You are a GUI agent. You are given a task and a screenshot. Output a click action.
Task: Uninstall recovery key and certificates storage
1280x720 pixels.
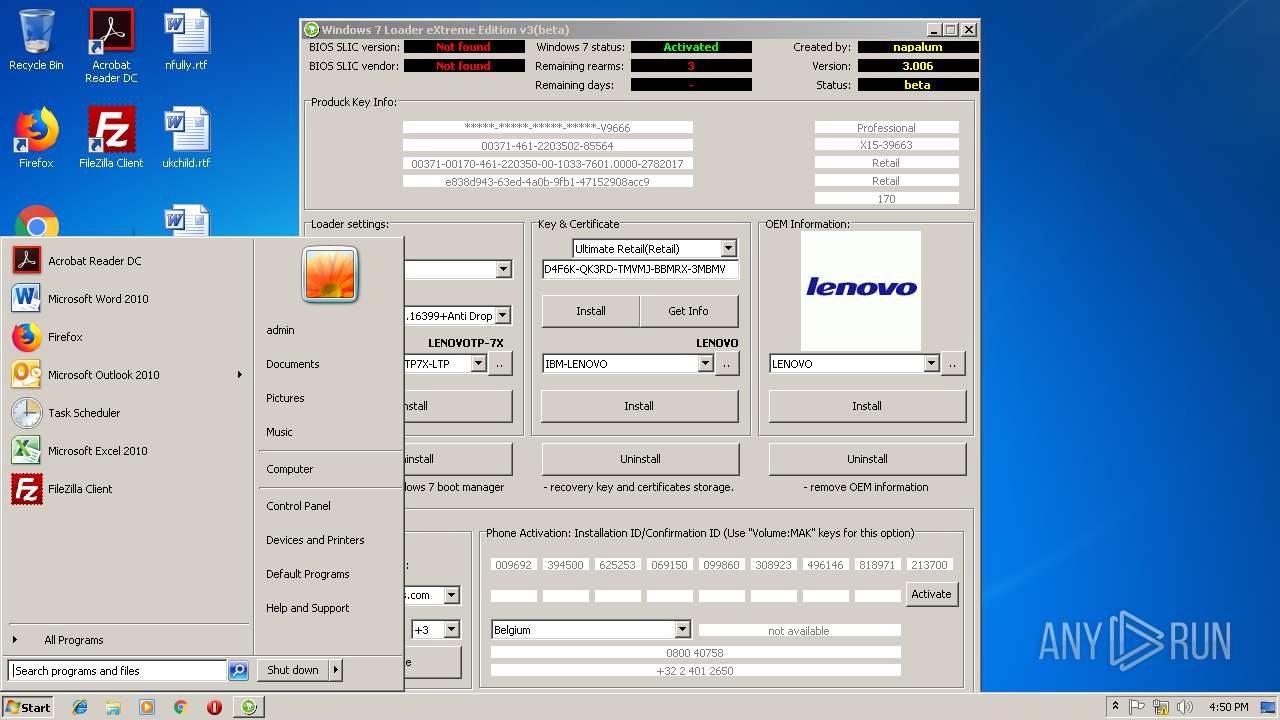tap(640, 459)
